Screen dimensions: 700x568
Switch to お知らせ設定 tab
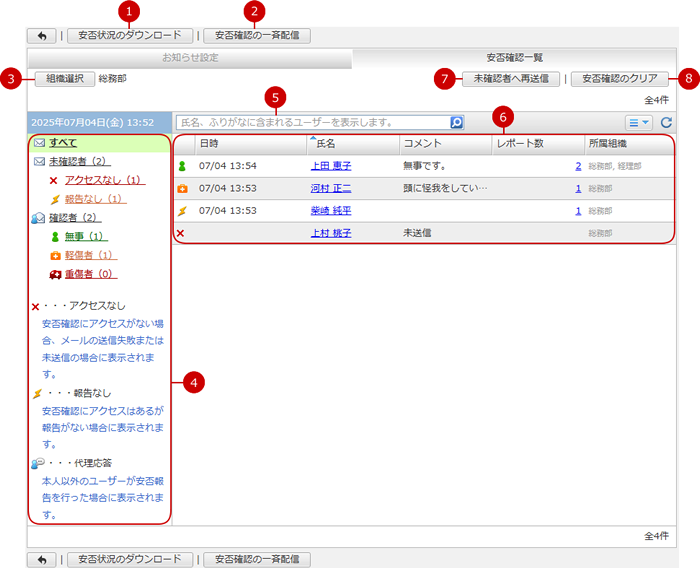coord(190,58)
